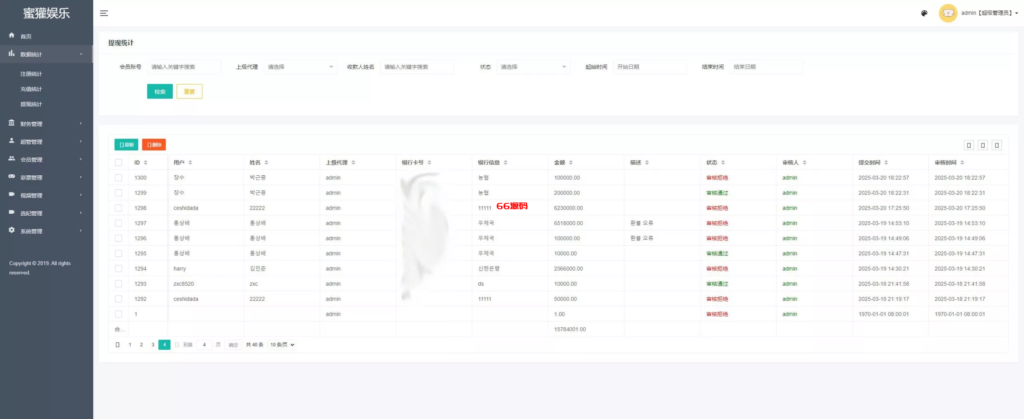Click the teal 检索 search button

(x=160, y=91)
